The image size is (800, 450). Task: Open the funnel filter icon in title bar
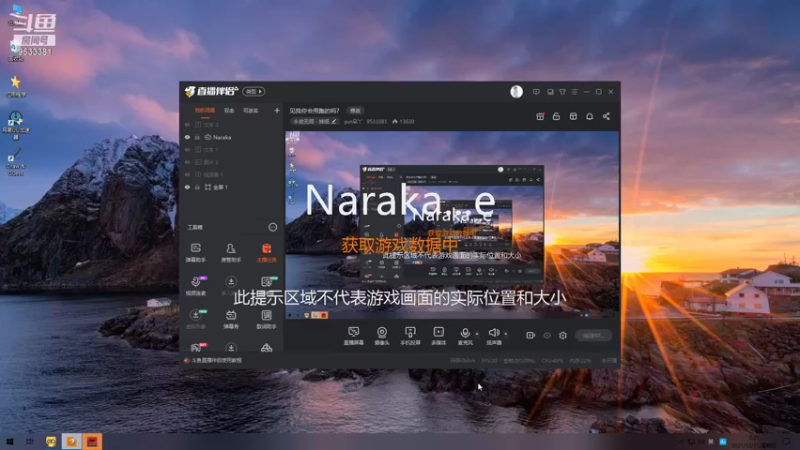coord(562,92)
